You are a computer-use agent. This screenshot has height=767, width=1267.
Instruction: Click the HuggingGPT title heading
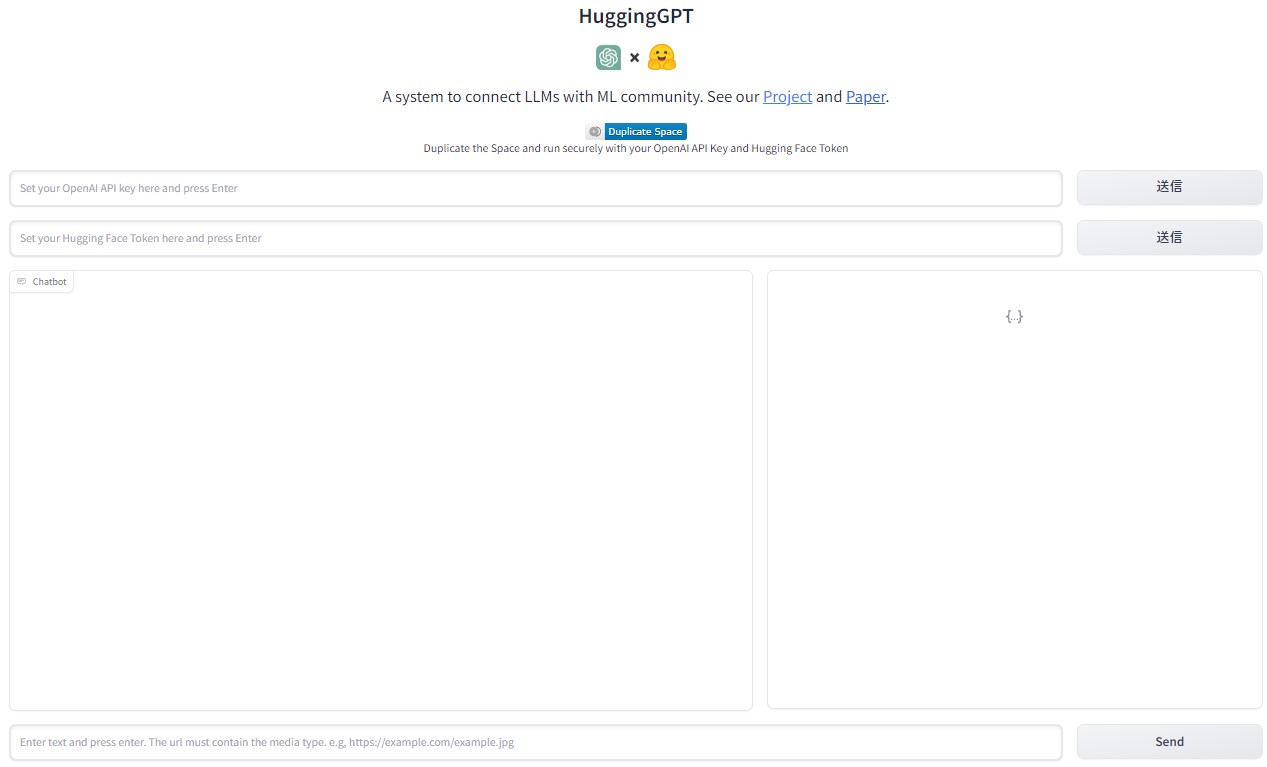tap(635, 16)
